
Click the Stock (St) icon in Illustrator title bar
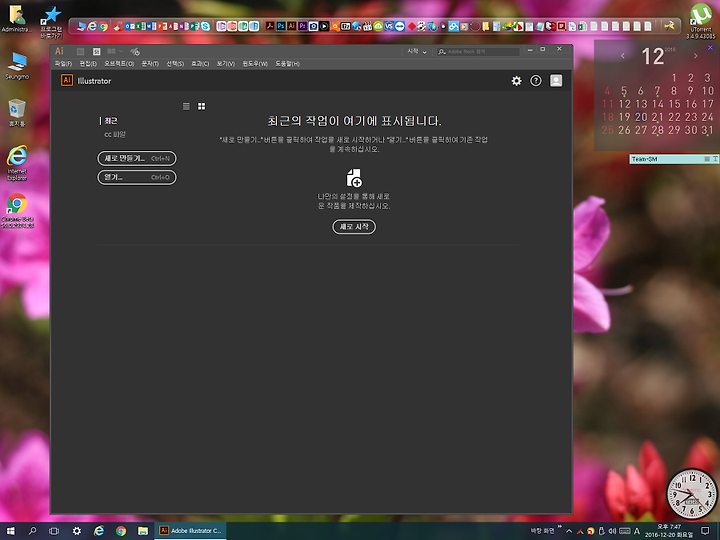96,51
